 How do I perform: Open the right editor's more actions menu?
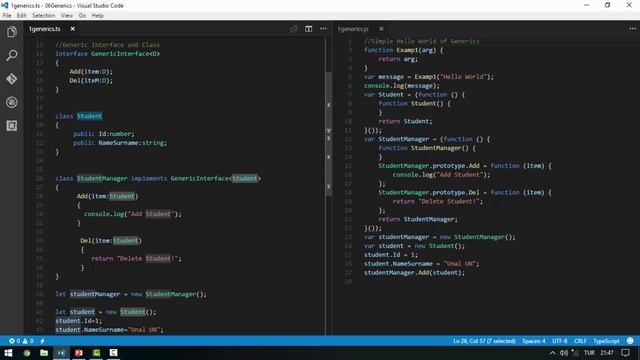(x=632, y=29)
